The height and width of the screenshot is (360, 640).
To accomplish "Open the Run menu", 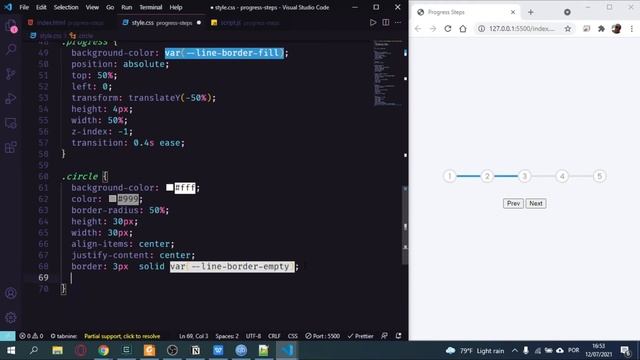I will (127, 7).
